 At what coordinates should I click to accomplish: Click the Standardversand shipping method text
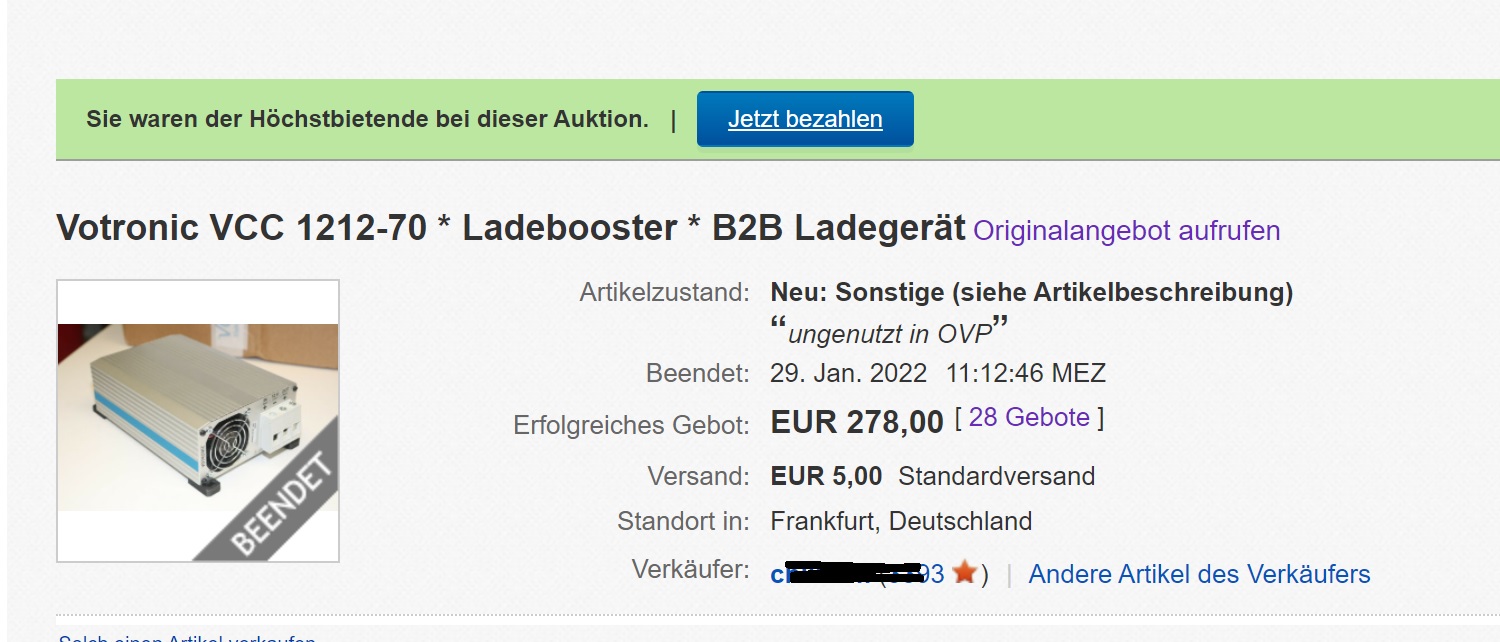[996, 476]
